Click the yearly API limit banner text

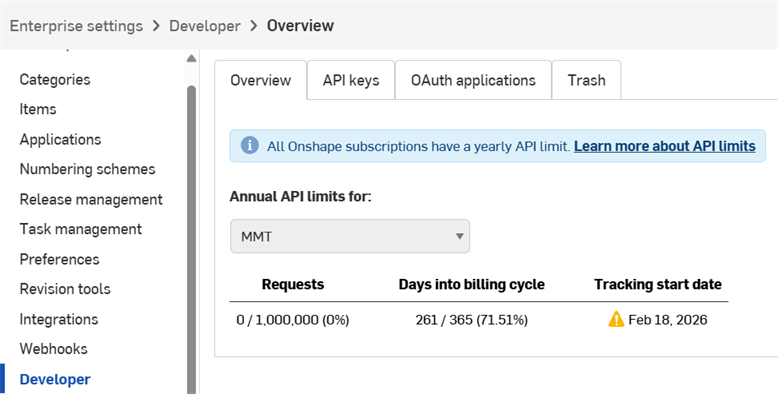point(418,146)
